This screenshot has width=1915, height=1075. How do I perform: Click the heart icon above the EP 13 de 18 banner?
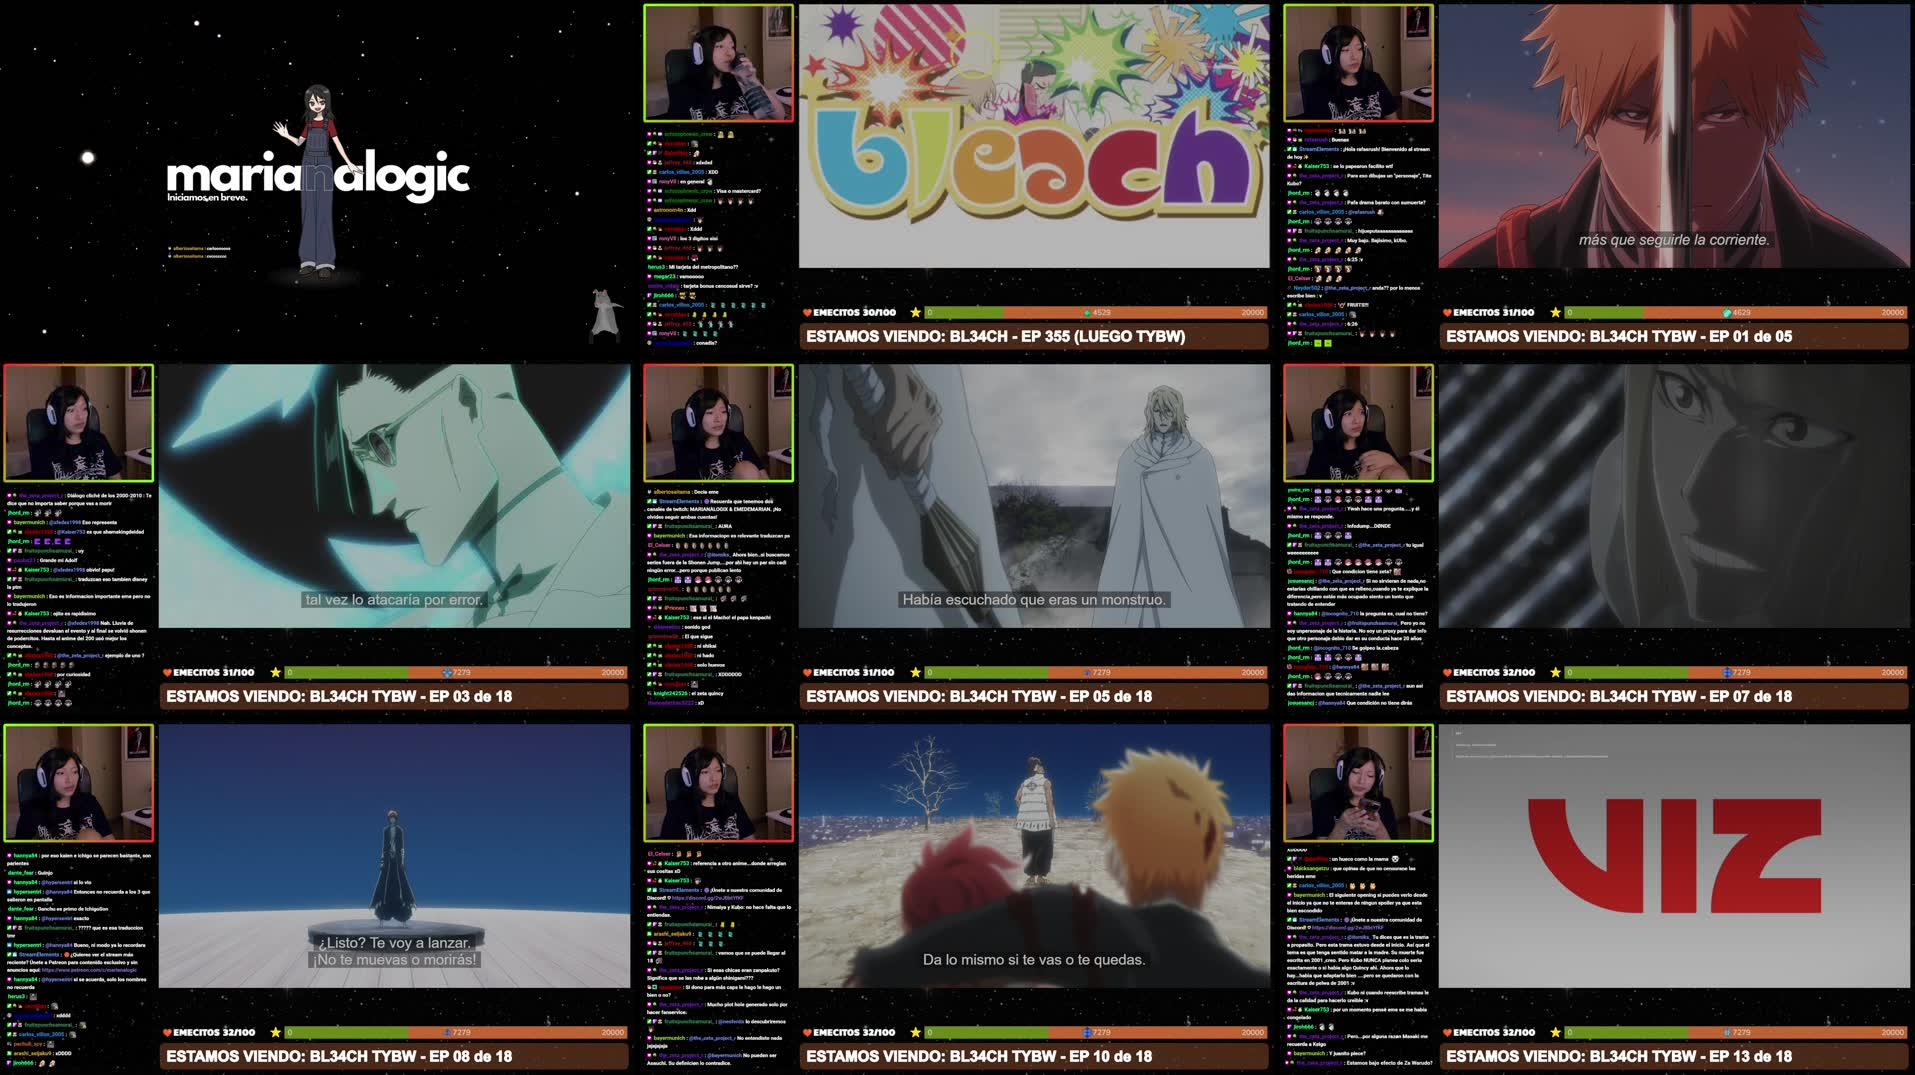[x=1447, y=1033]
